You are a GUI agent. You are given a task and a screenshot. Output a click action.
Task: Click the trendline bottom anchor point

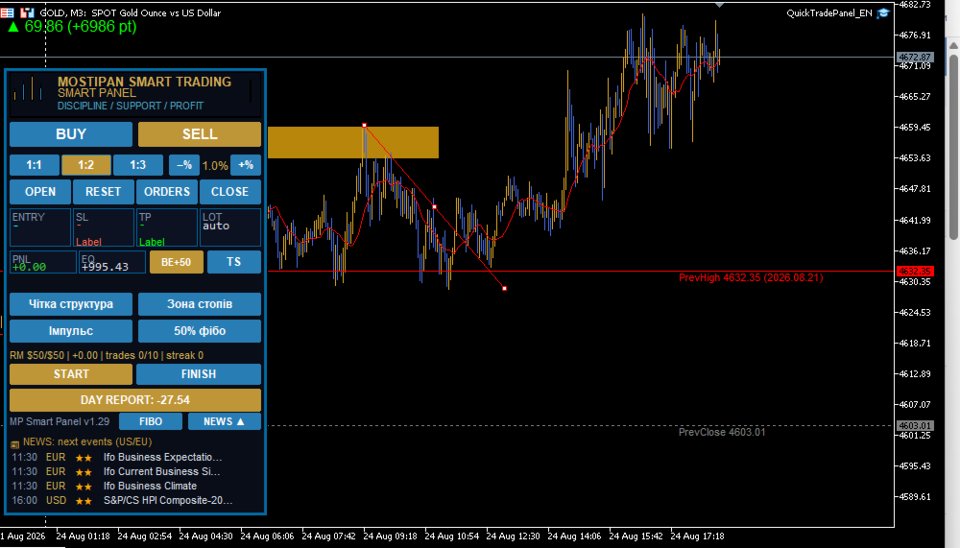[x=504, y=288]
